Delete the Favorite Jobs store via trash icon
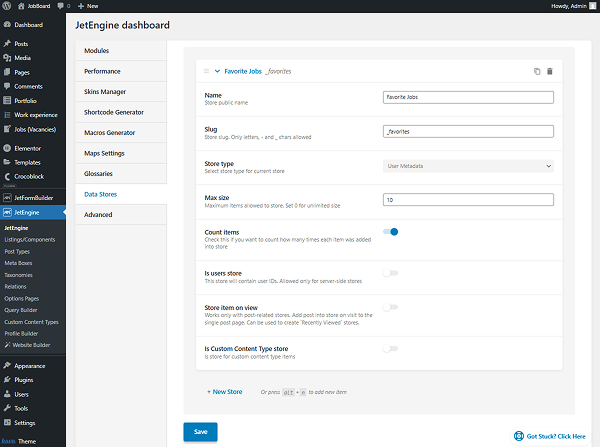Viewport: 600px width, 447px height. point(549,71)
